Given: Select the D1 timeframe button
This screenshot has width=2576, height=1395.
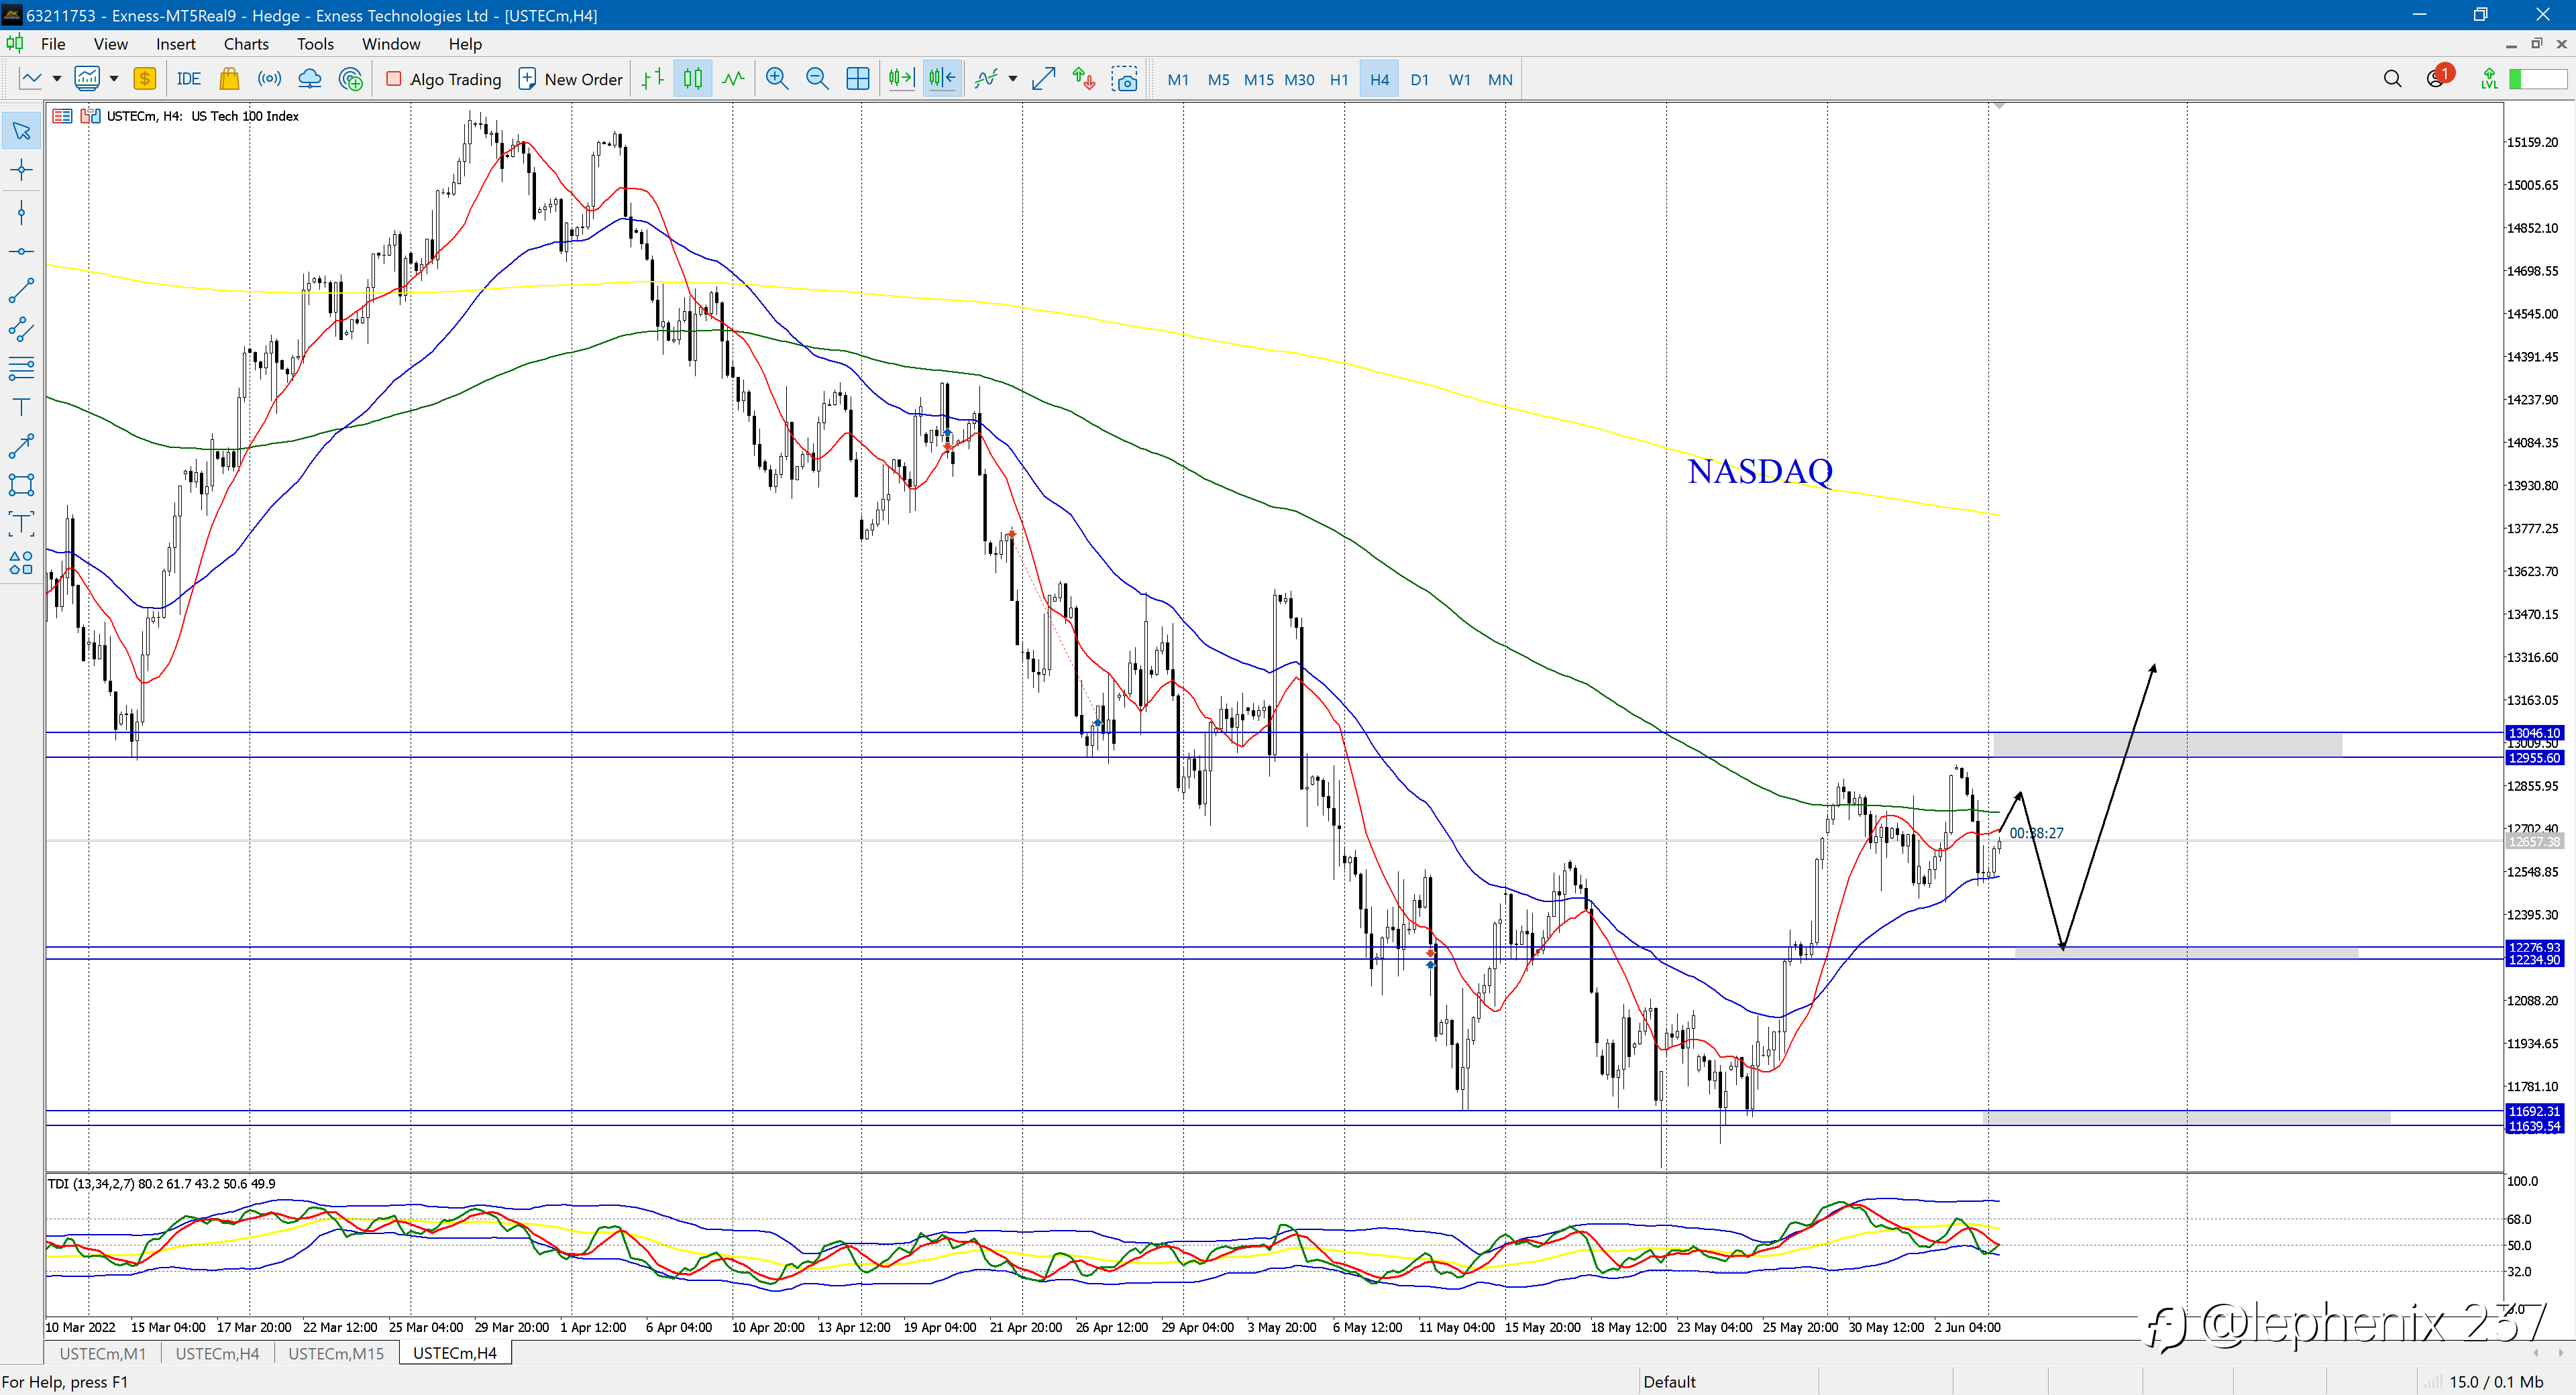Looking at the screenshot, I should (x=1419, y=79).
